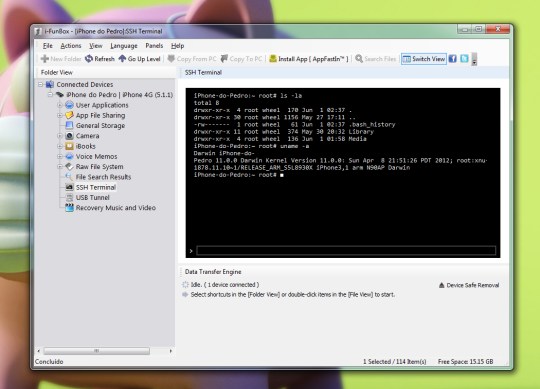The image size is (540, 389).
Task: Click folder view right scroll arrow
Action: click(171, 351)
